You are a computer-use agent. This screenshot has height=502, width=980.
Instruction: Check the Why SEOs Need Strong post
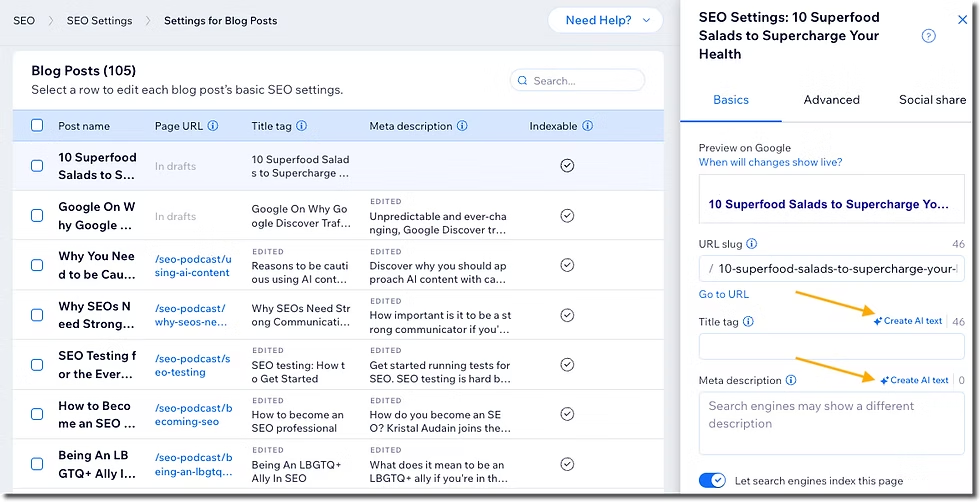coord(37,315)
